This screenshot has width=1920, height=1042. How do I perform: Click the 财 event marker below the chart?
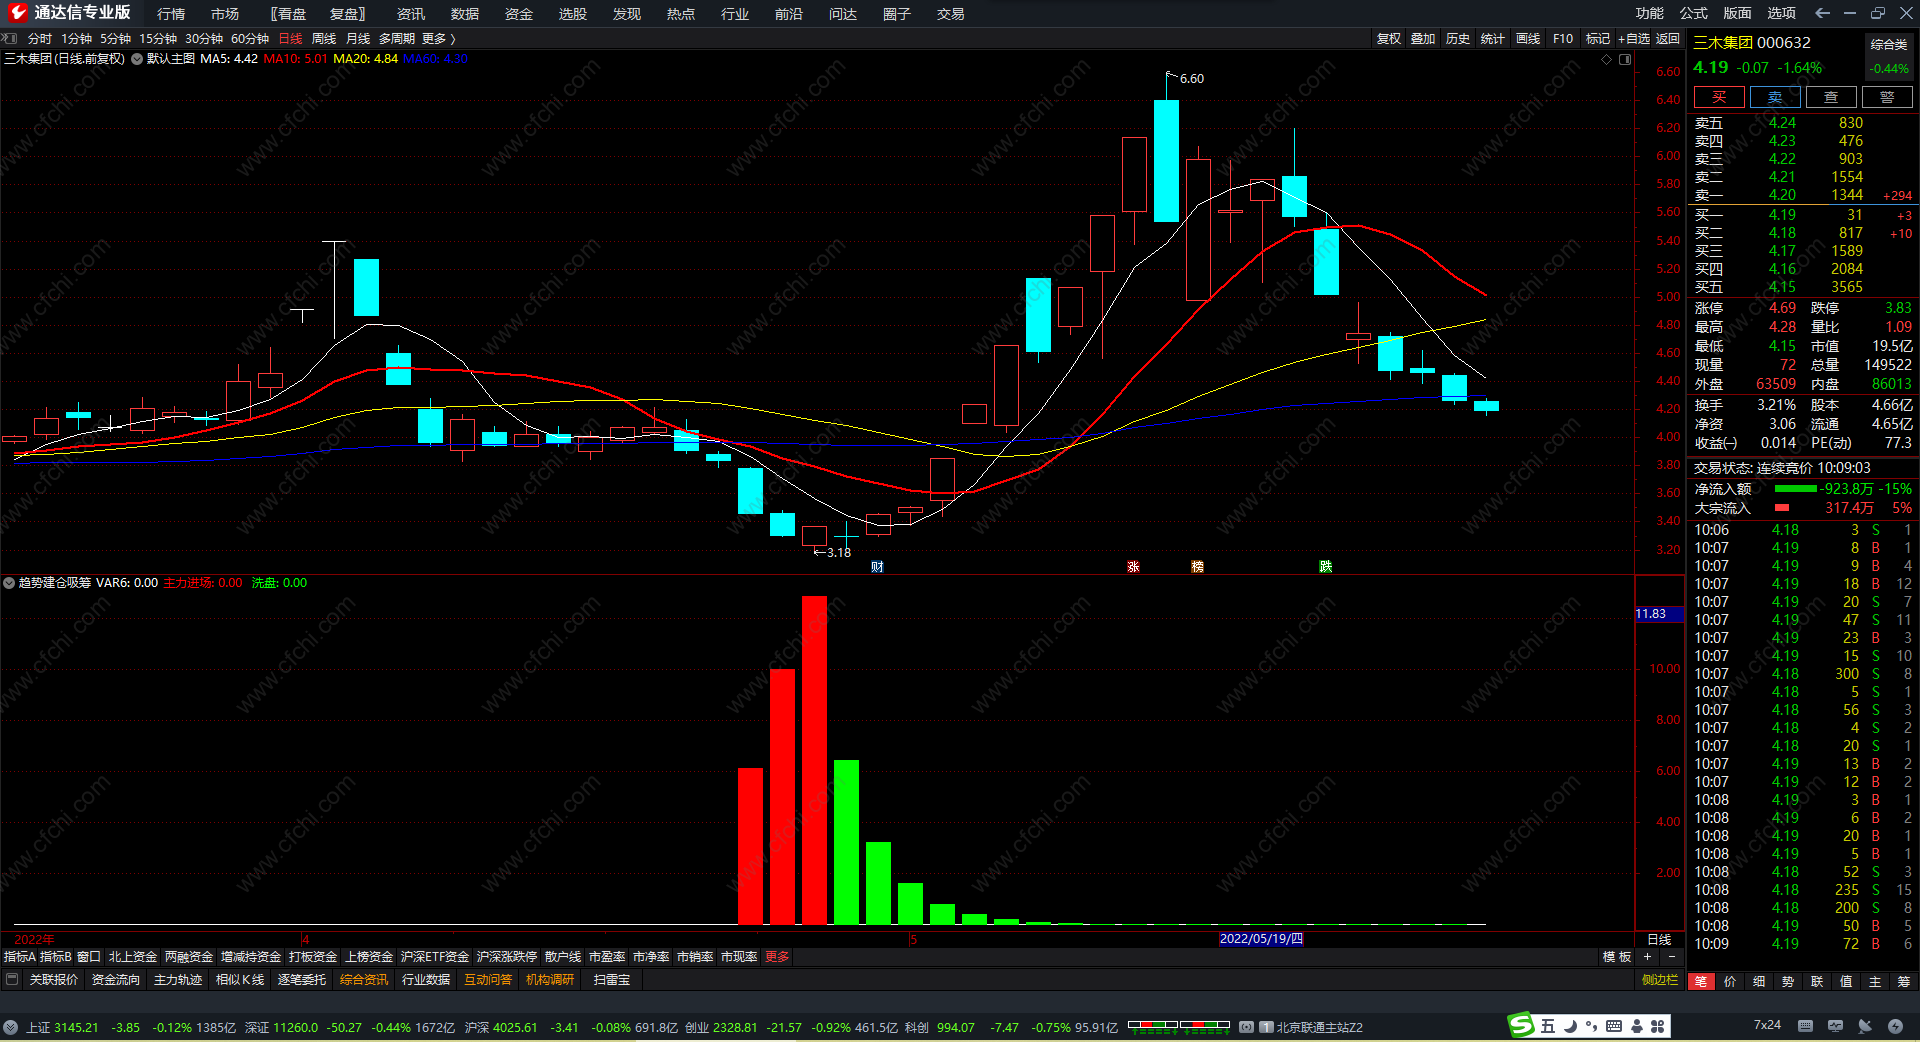877,567
